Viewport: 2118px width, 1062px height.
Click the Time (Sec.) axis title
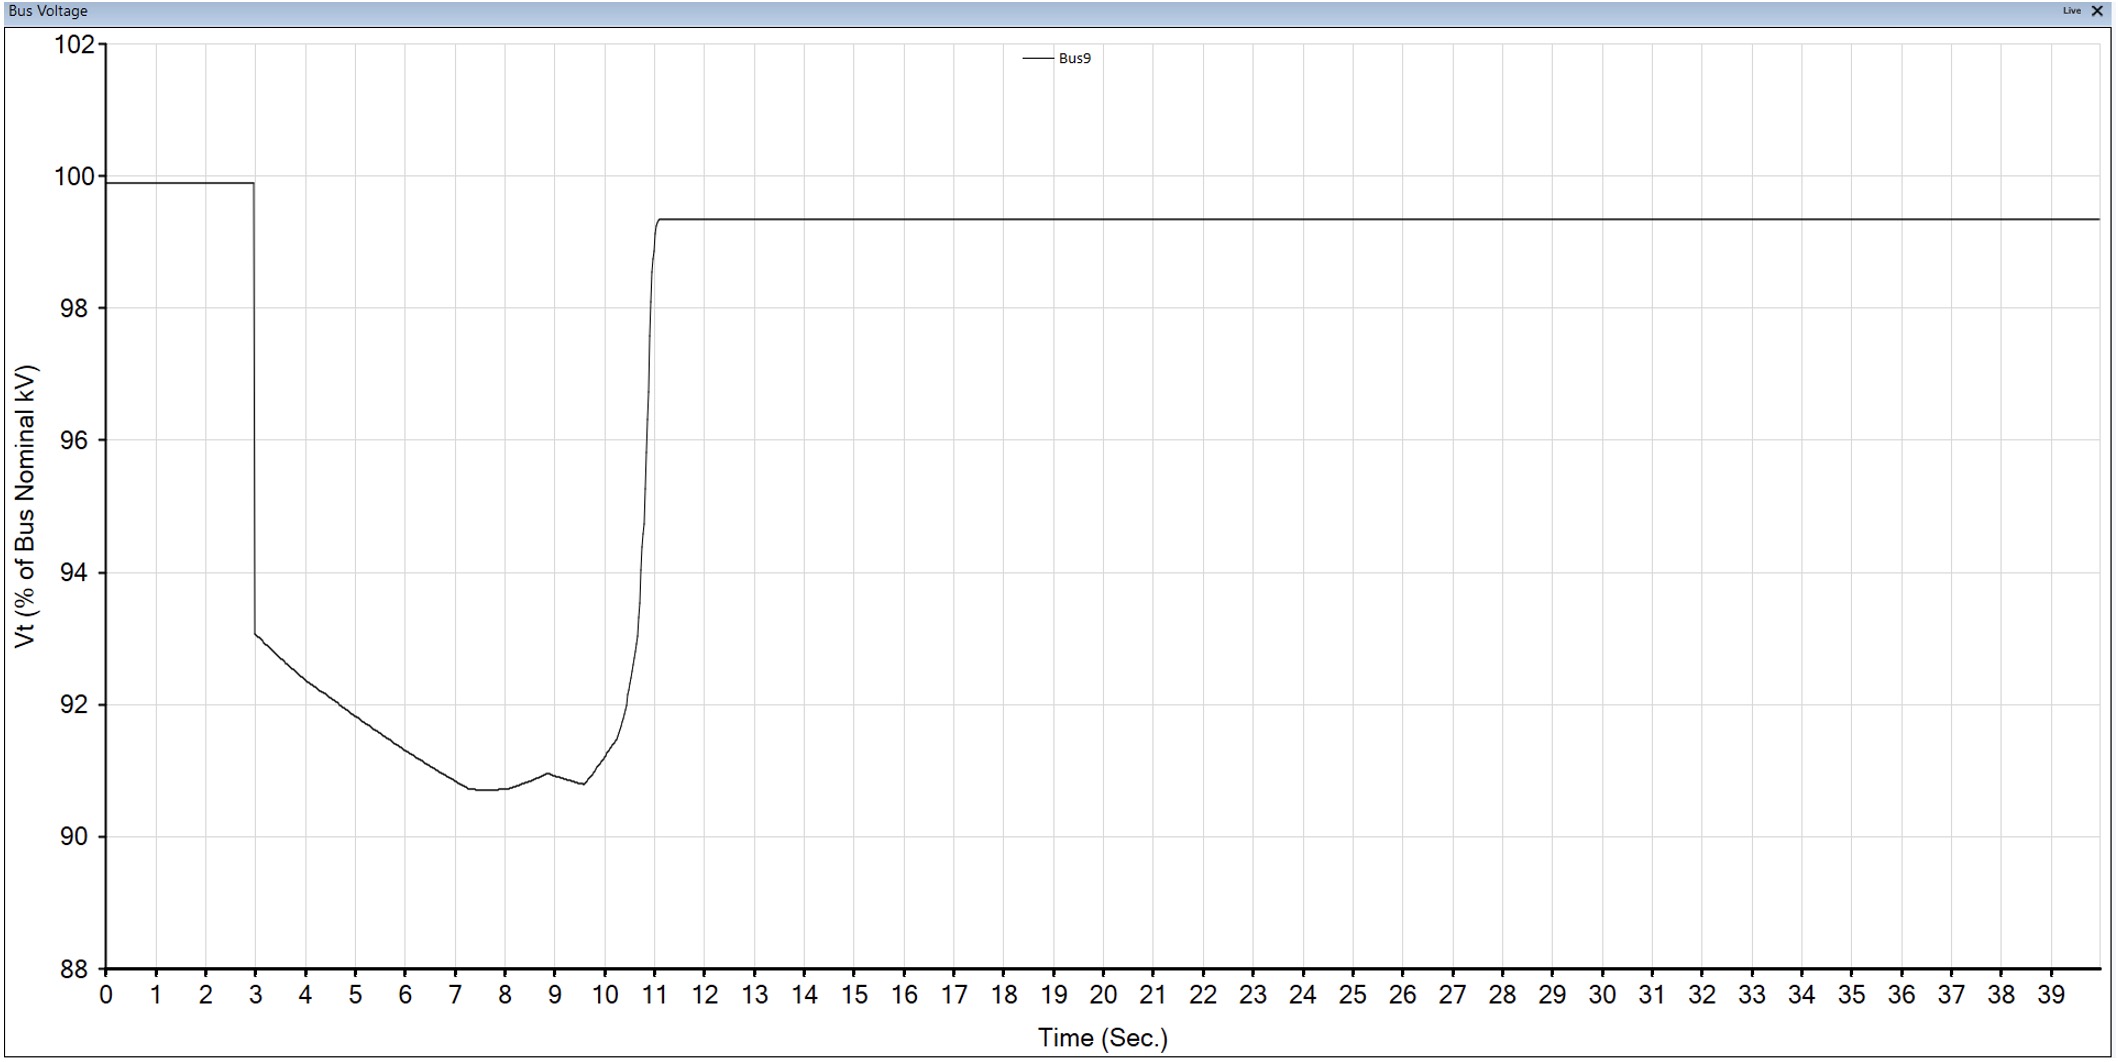click(1102, 1038)
